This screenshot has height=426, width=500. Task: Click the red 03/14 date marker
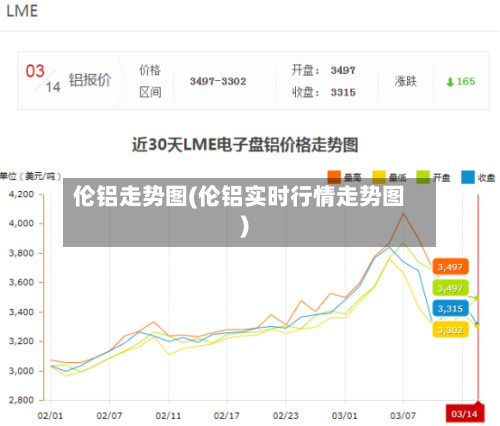pyautogui.click(x=465, y=414)
